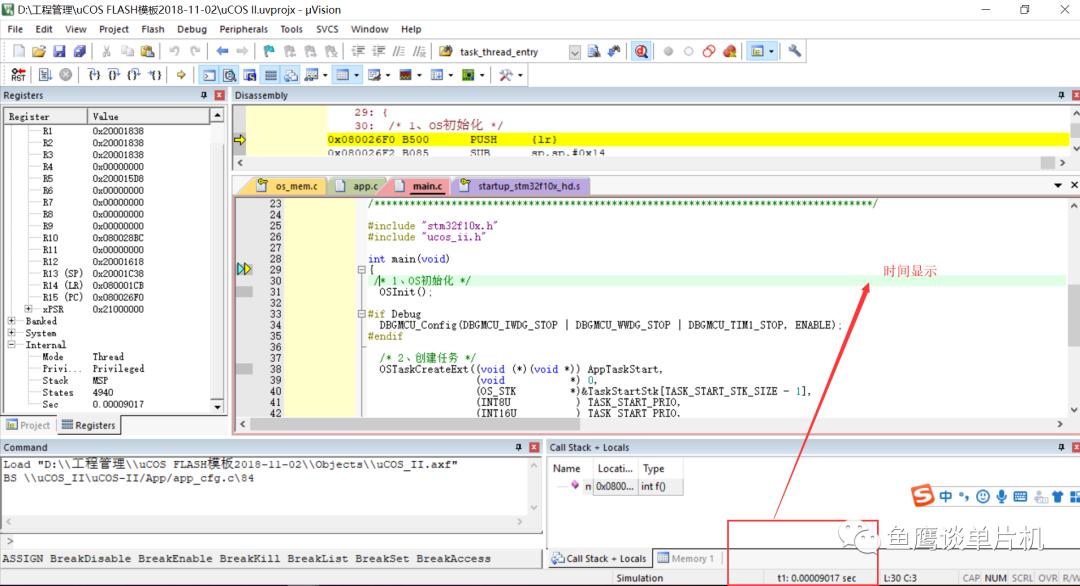Open the Sogou emoji panel

(983, 496)
